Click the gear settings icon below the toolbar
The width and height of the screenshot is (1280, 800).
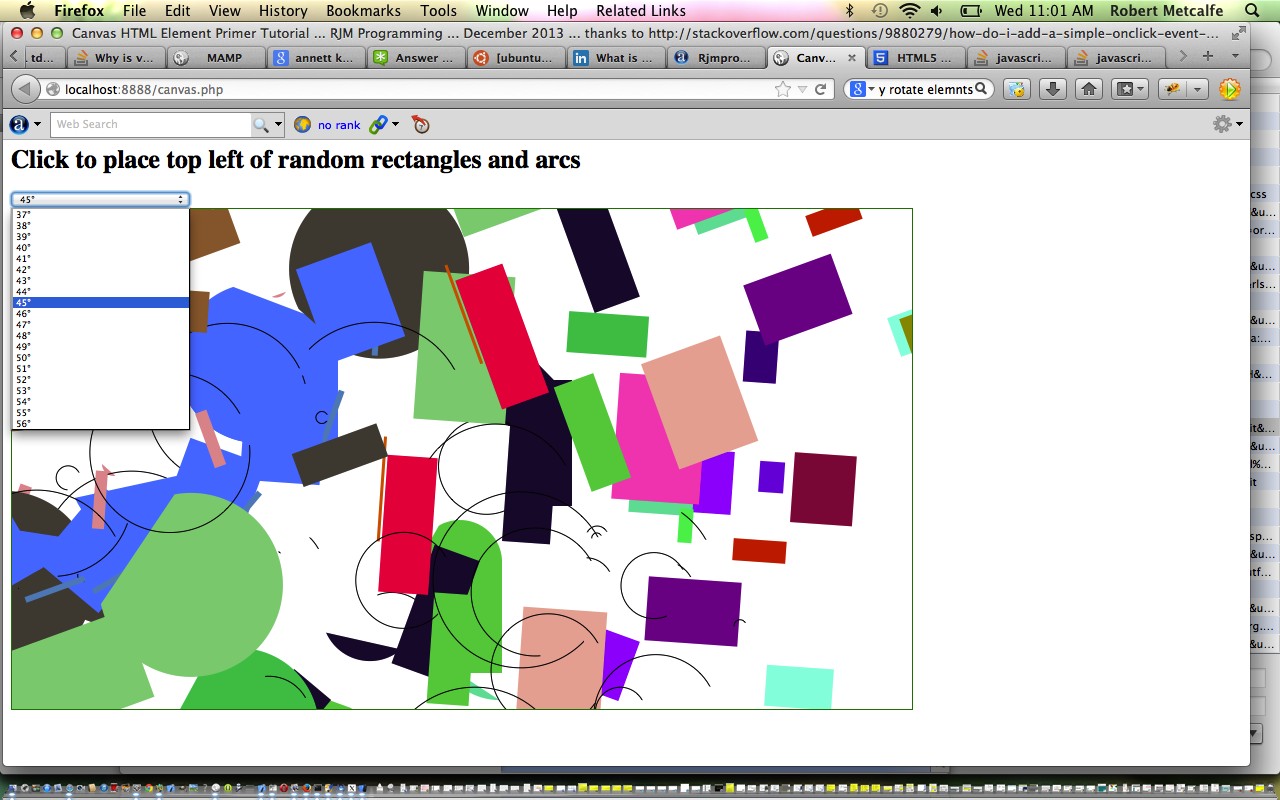pos(1222,123)
